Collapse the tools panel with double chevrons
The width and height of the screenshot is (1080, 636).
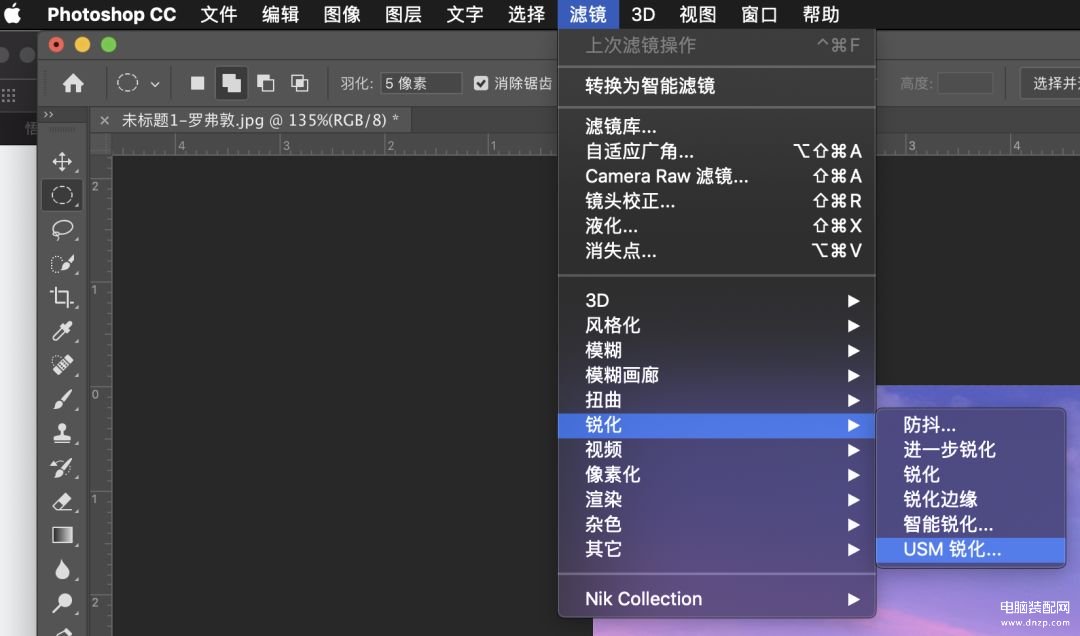(x=48, y=114)
